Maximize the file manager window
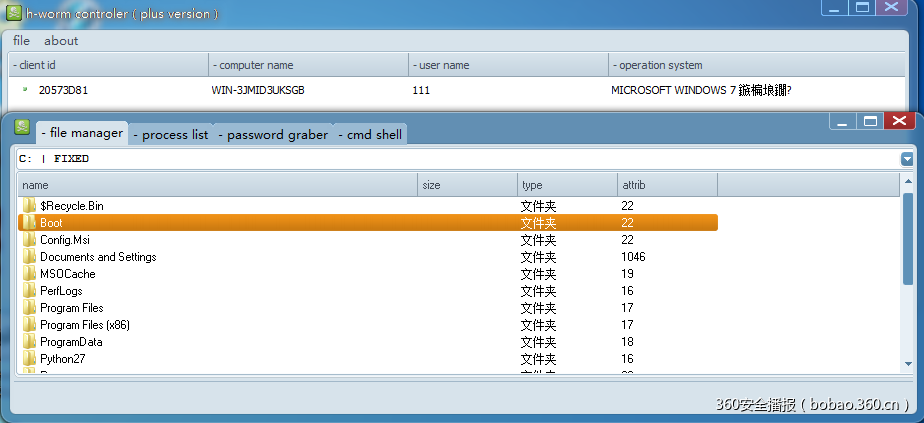This screenshot has height=423, width=924. tap(871, 121)
